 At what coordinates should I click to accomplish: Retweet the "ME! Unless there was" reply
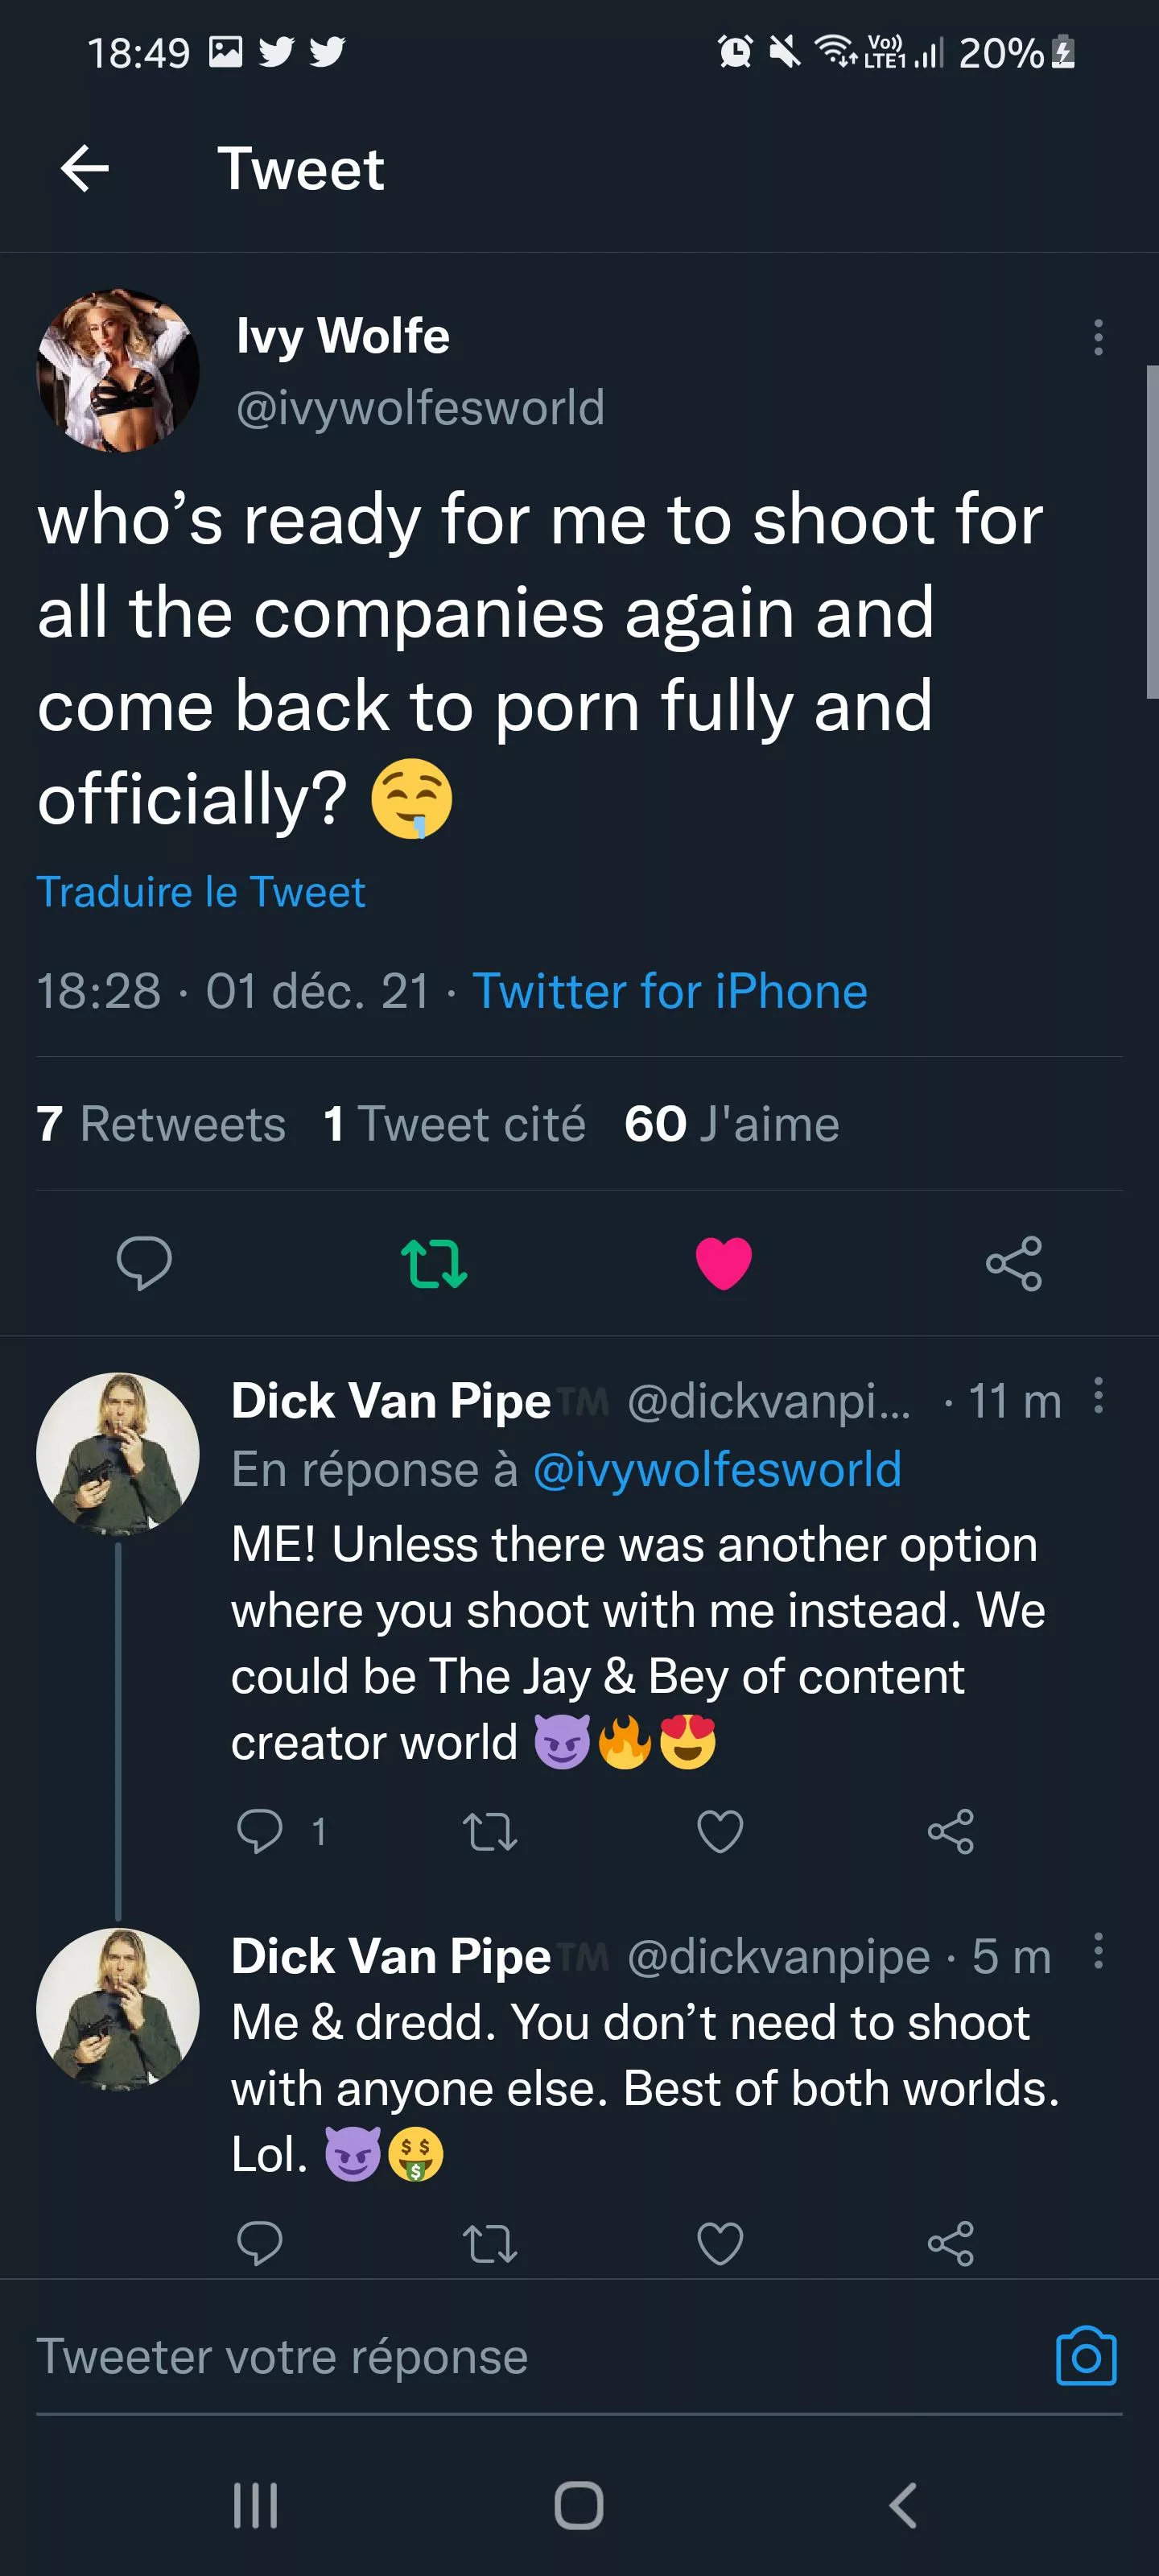coord(490,1832)
